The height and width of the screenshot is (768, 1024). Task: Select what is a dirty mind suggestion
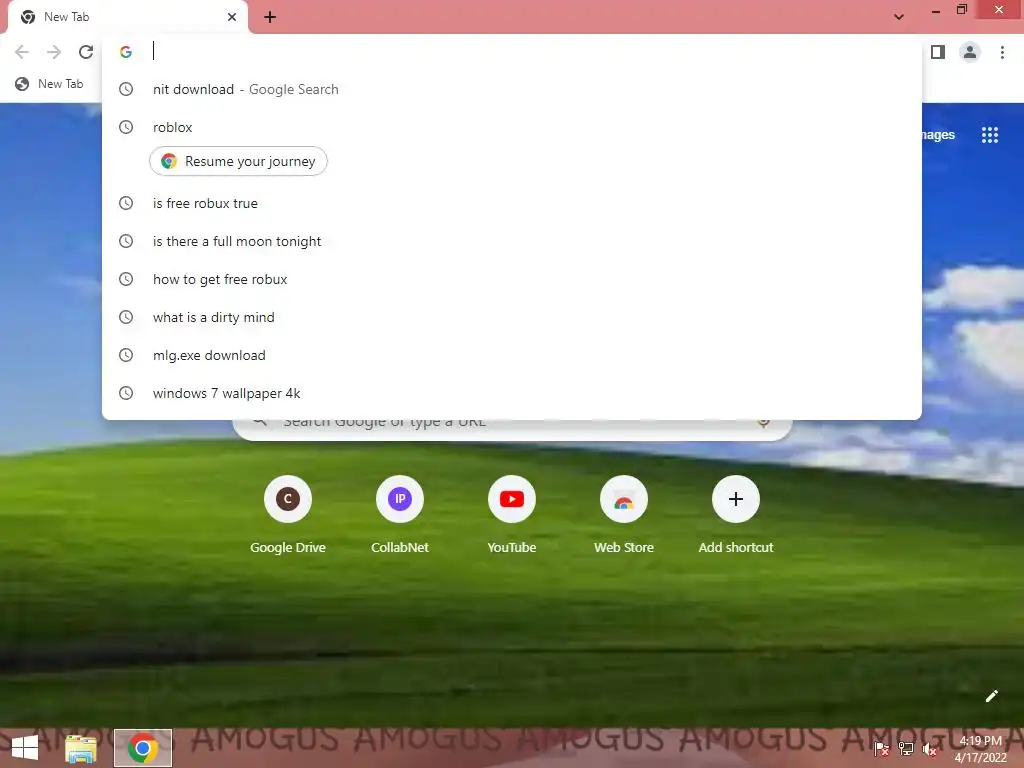511,317
